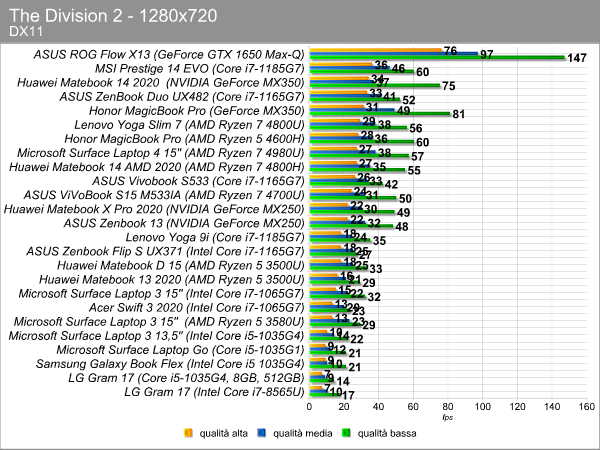Select the MSI Prestige 14 EVO row label
Screen dimensions: 600x450
coord(199,69)
